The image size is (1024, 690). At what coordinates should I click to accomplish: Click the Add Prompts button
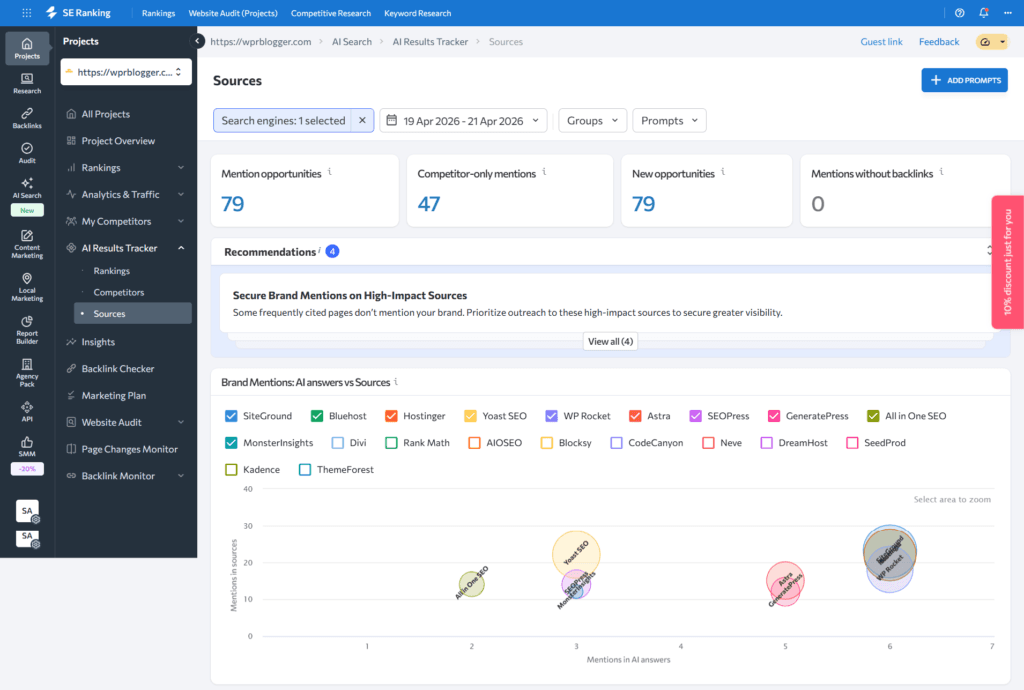(x=964, y=80)
